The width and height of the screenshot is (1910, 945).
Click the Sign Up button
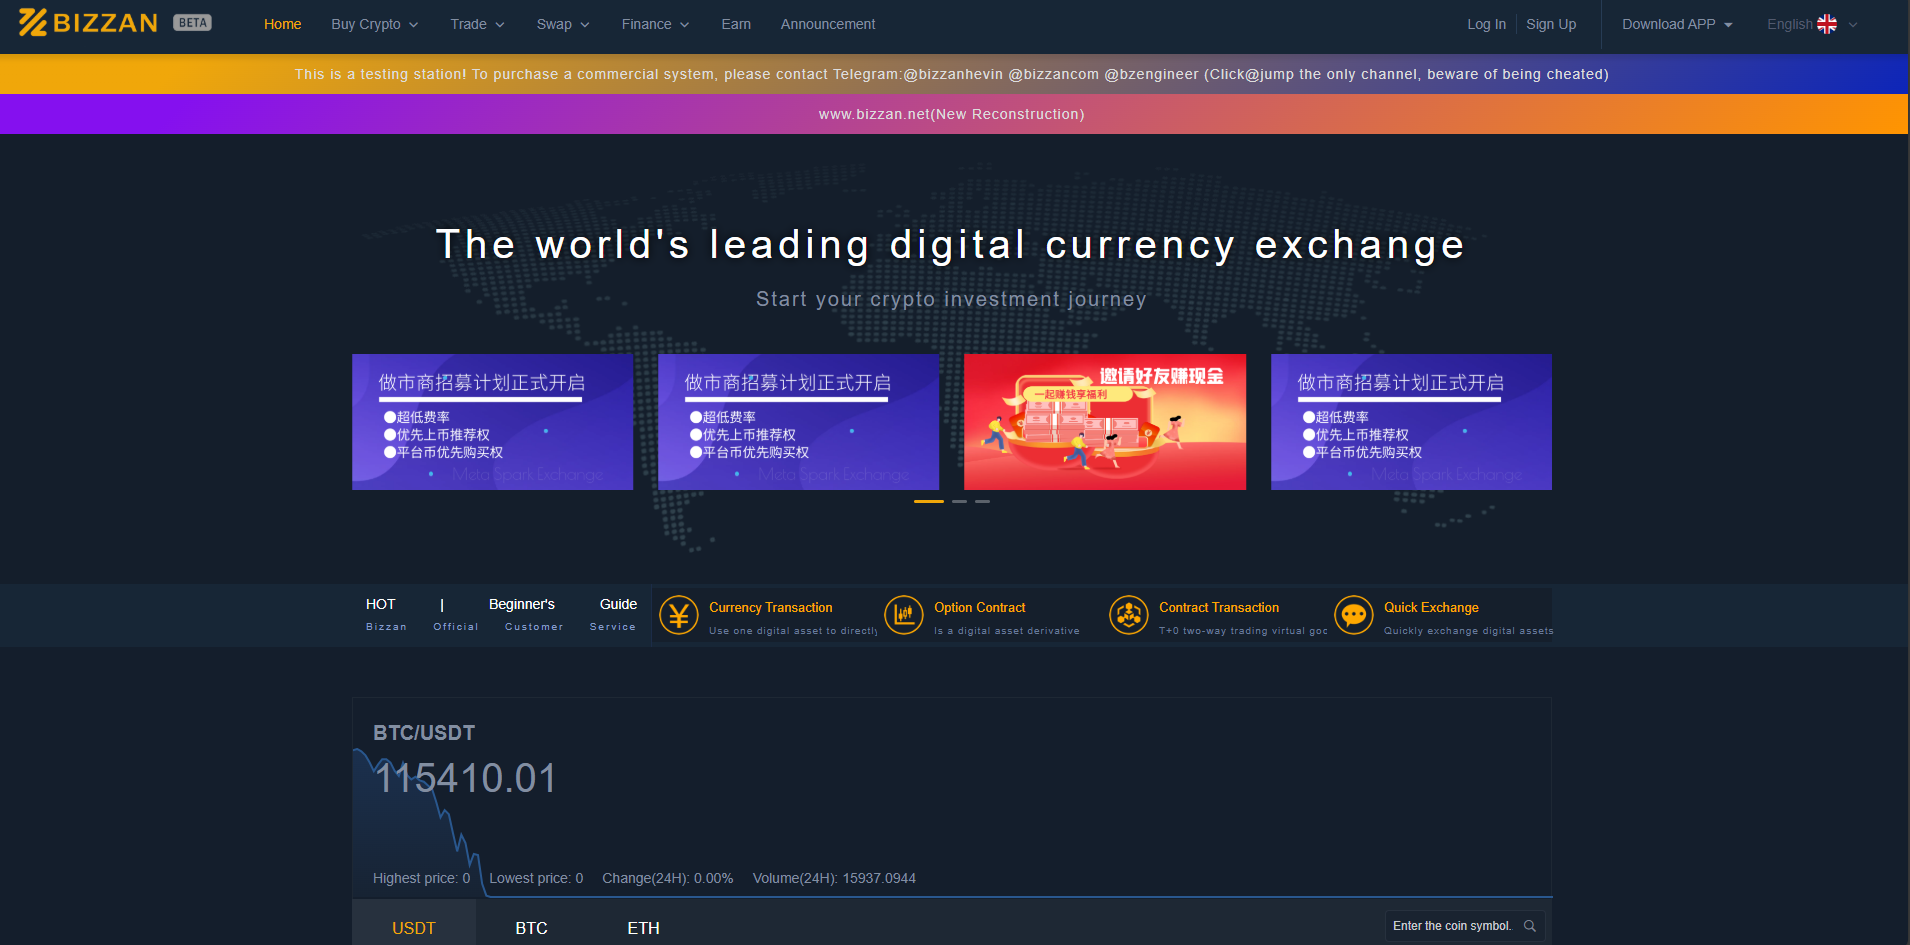[1550, 24]
